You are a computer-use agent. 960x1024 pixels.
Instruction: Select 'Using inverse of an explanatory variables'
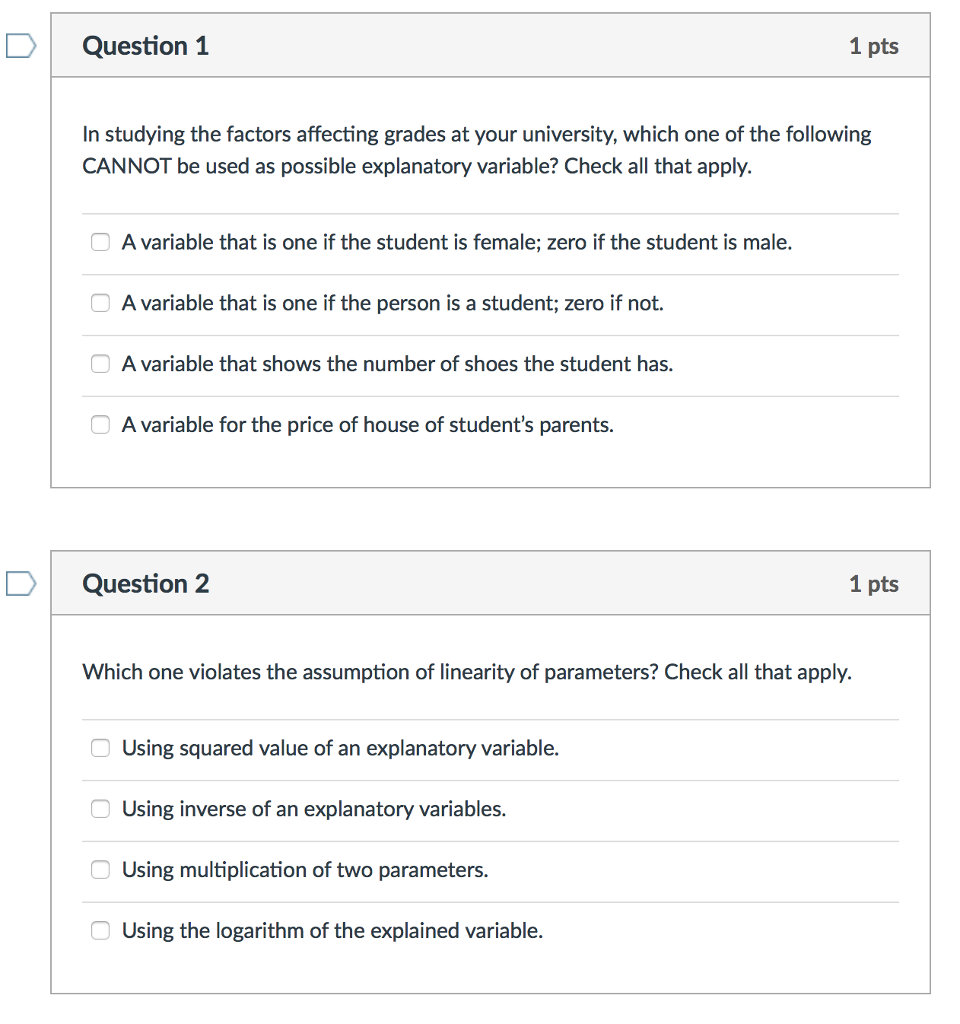100,809
